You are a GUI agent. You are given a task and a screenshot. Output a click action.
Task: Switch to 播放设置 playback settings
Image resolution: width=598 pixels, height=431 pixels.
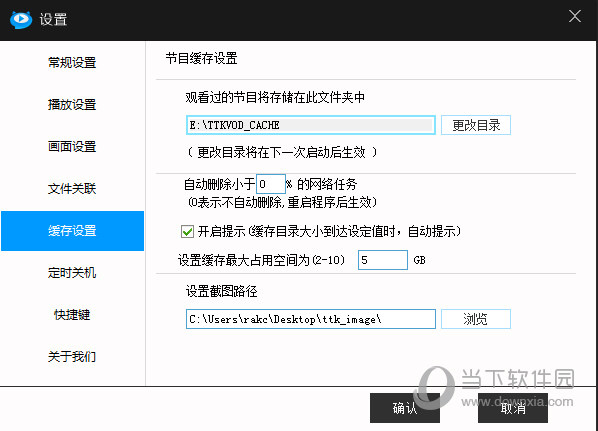[x=72, y=105]
